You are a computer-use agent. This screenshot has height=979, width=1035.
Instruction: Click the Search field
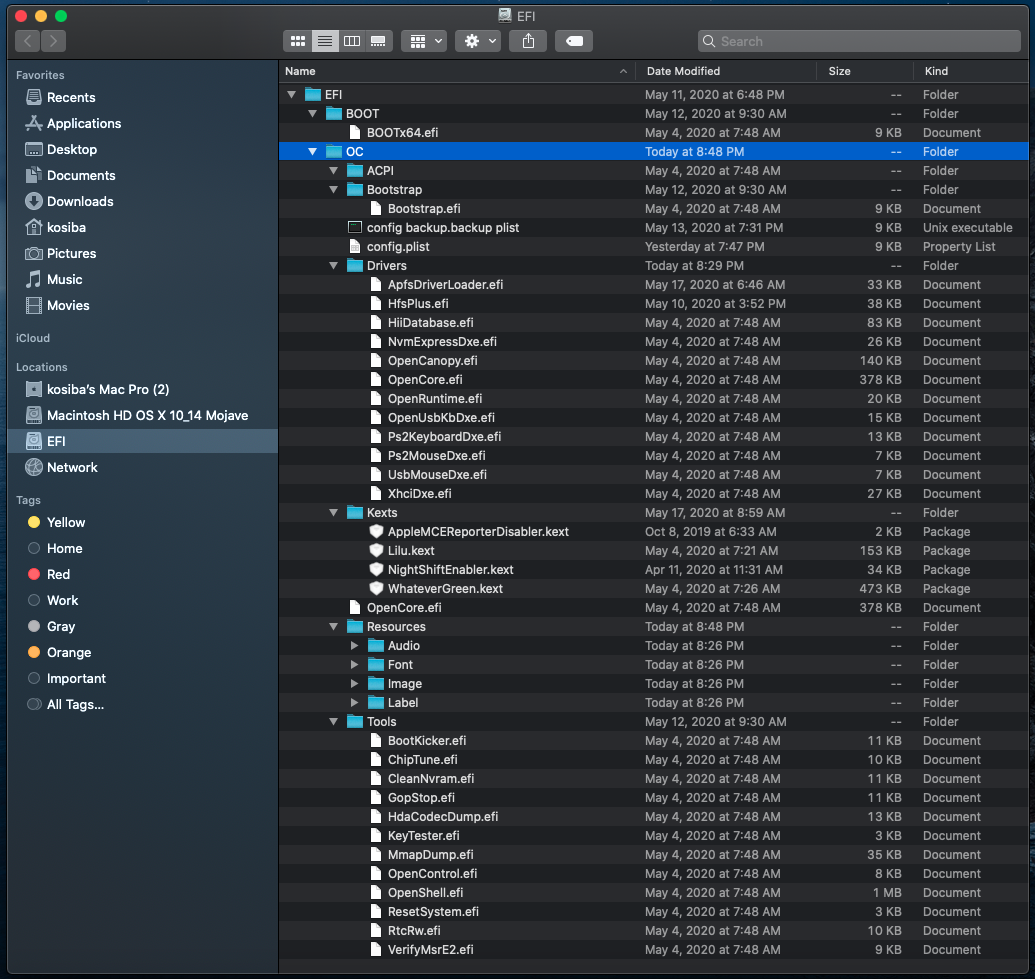(859, 41)
